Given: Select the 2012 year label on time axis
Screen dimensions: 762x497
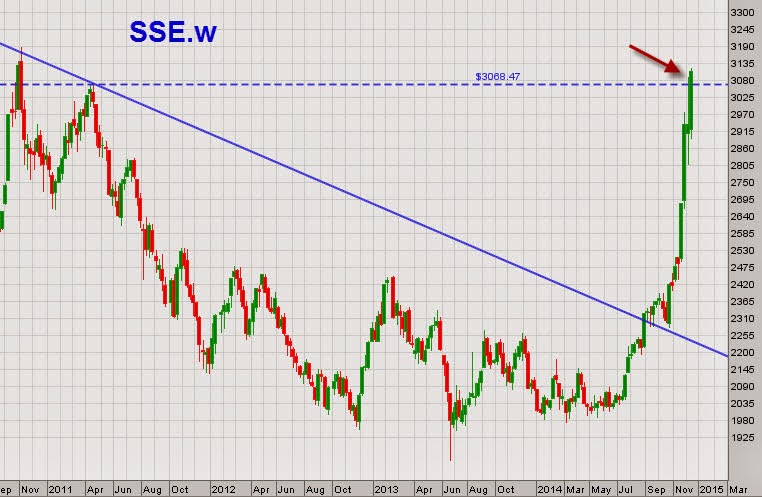Looking at the screenshot, I should pos(223,489).
